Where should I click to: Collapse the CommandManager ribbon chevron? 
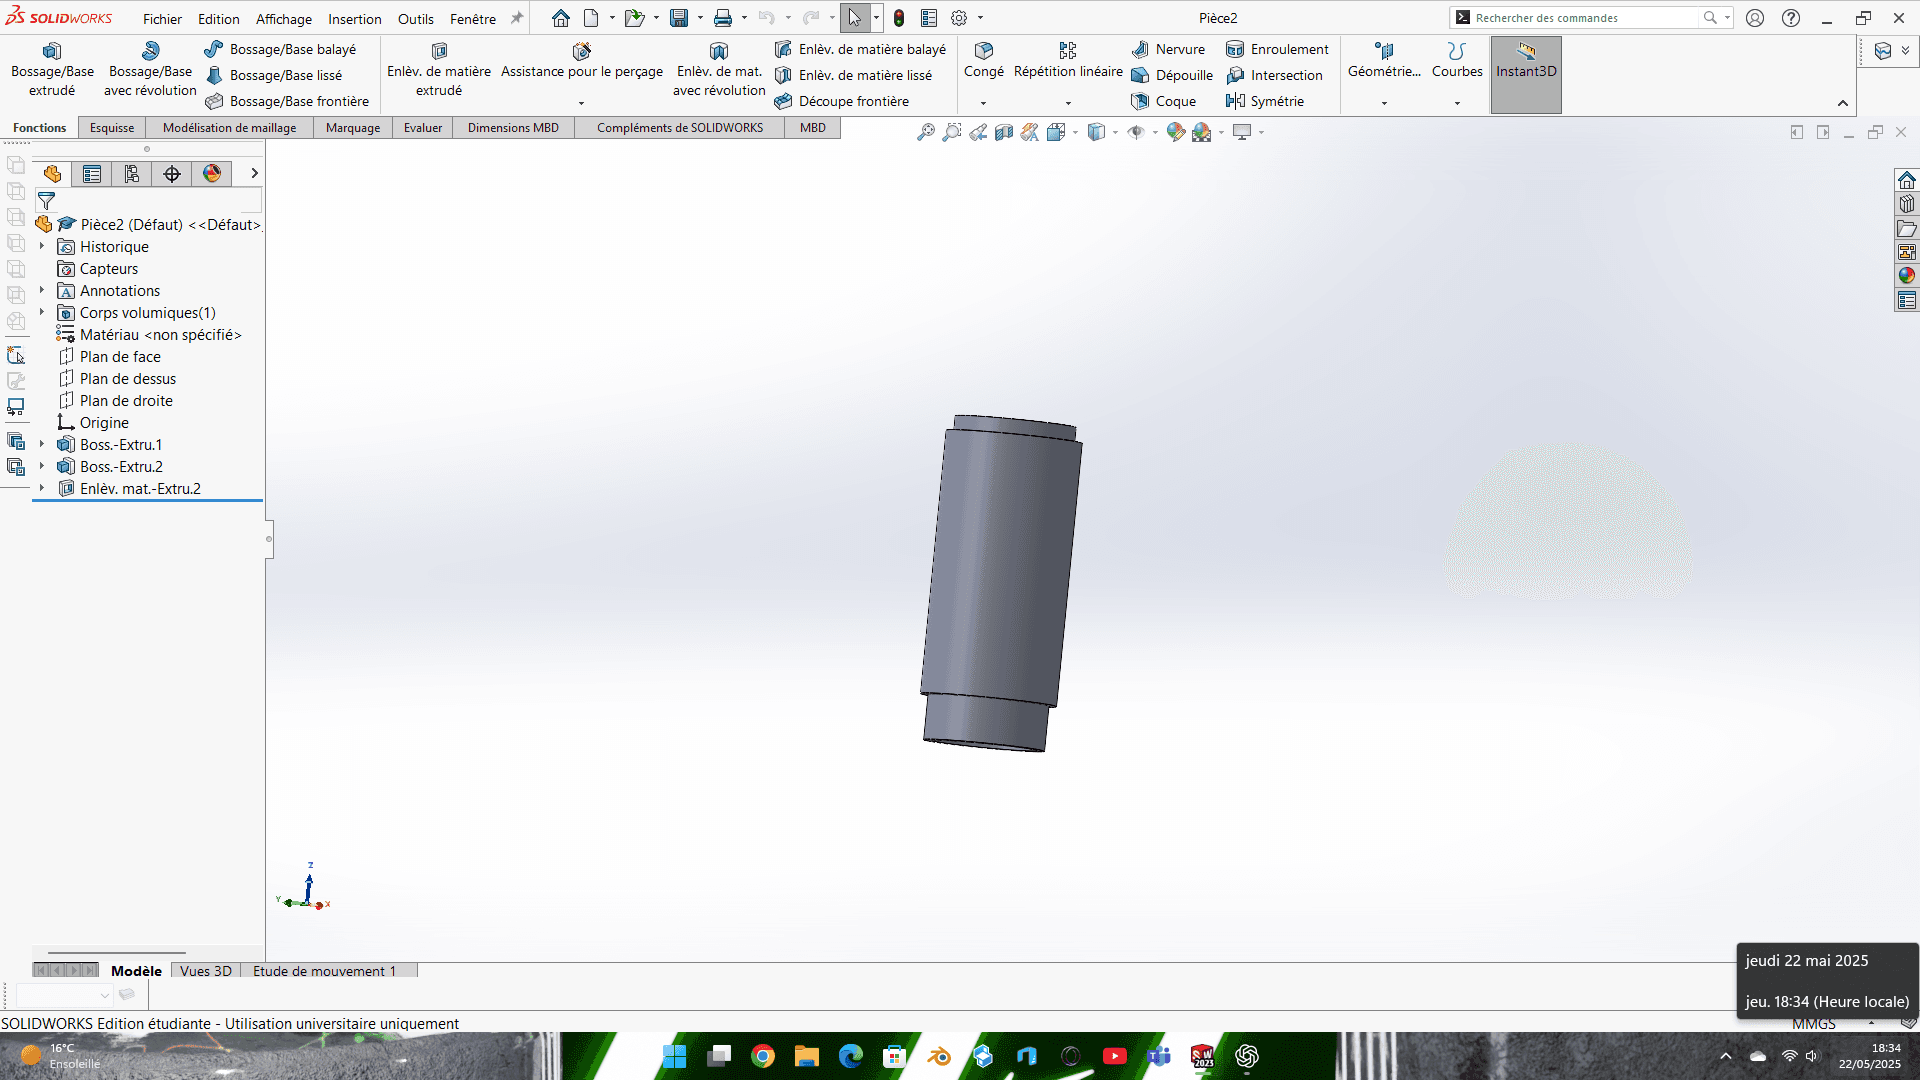(1843, 103)
